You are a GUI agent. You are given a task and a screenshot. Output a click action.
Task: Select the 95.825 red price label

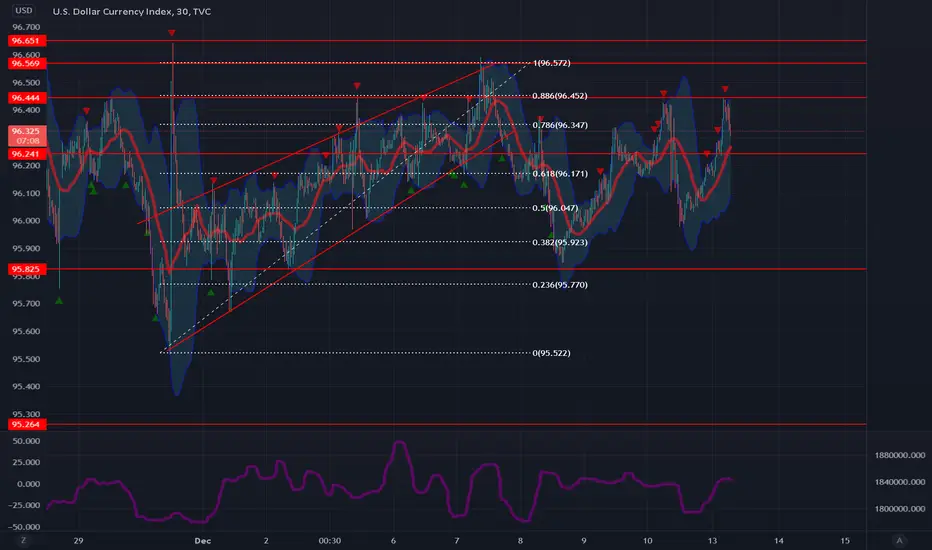click(x=26, y=269)
